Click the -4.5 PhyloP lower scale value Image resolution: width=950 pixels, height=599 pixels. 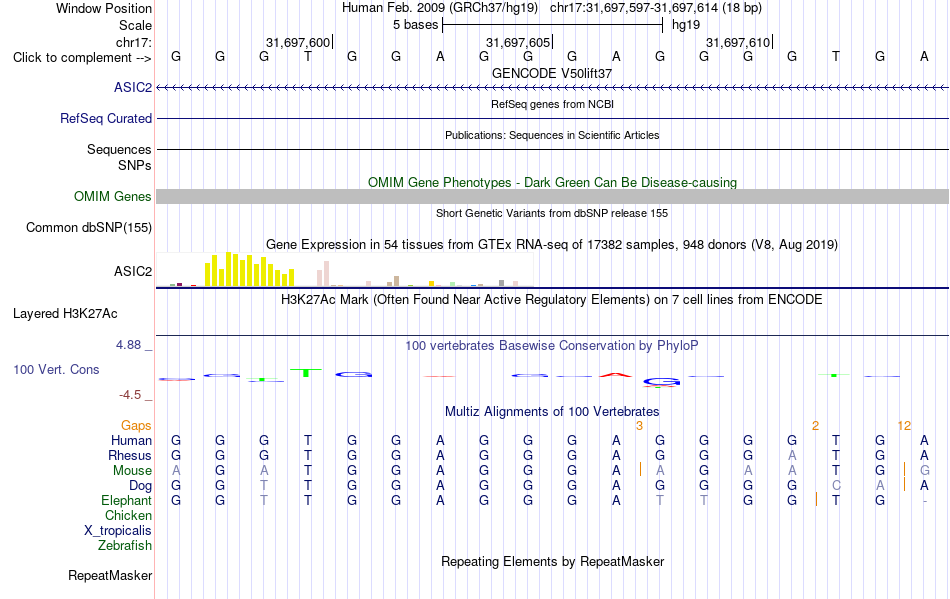pyautogui.click(x=130, y=395)
